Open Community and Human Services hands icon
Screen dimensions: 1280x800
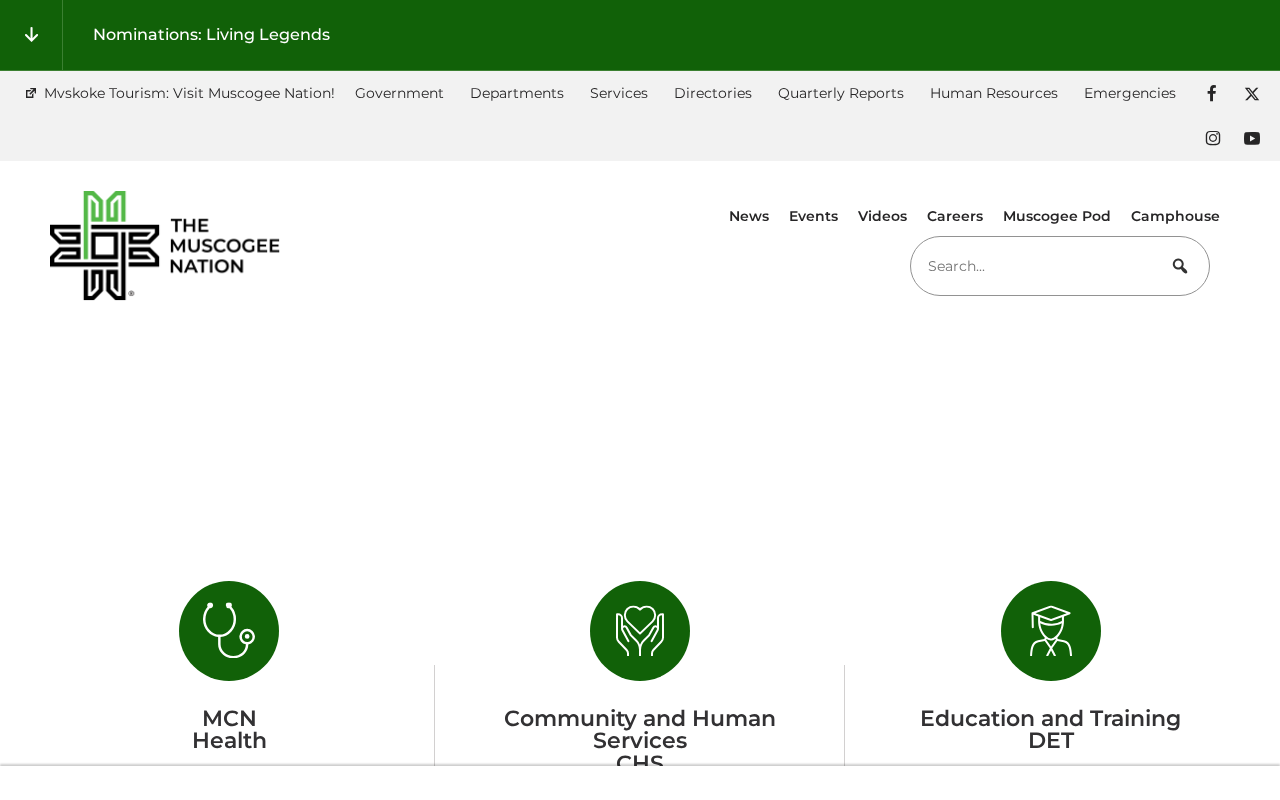coord(640,631)
